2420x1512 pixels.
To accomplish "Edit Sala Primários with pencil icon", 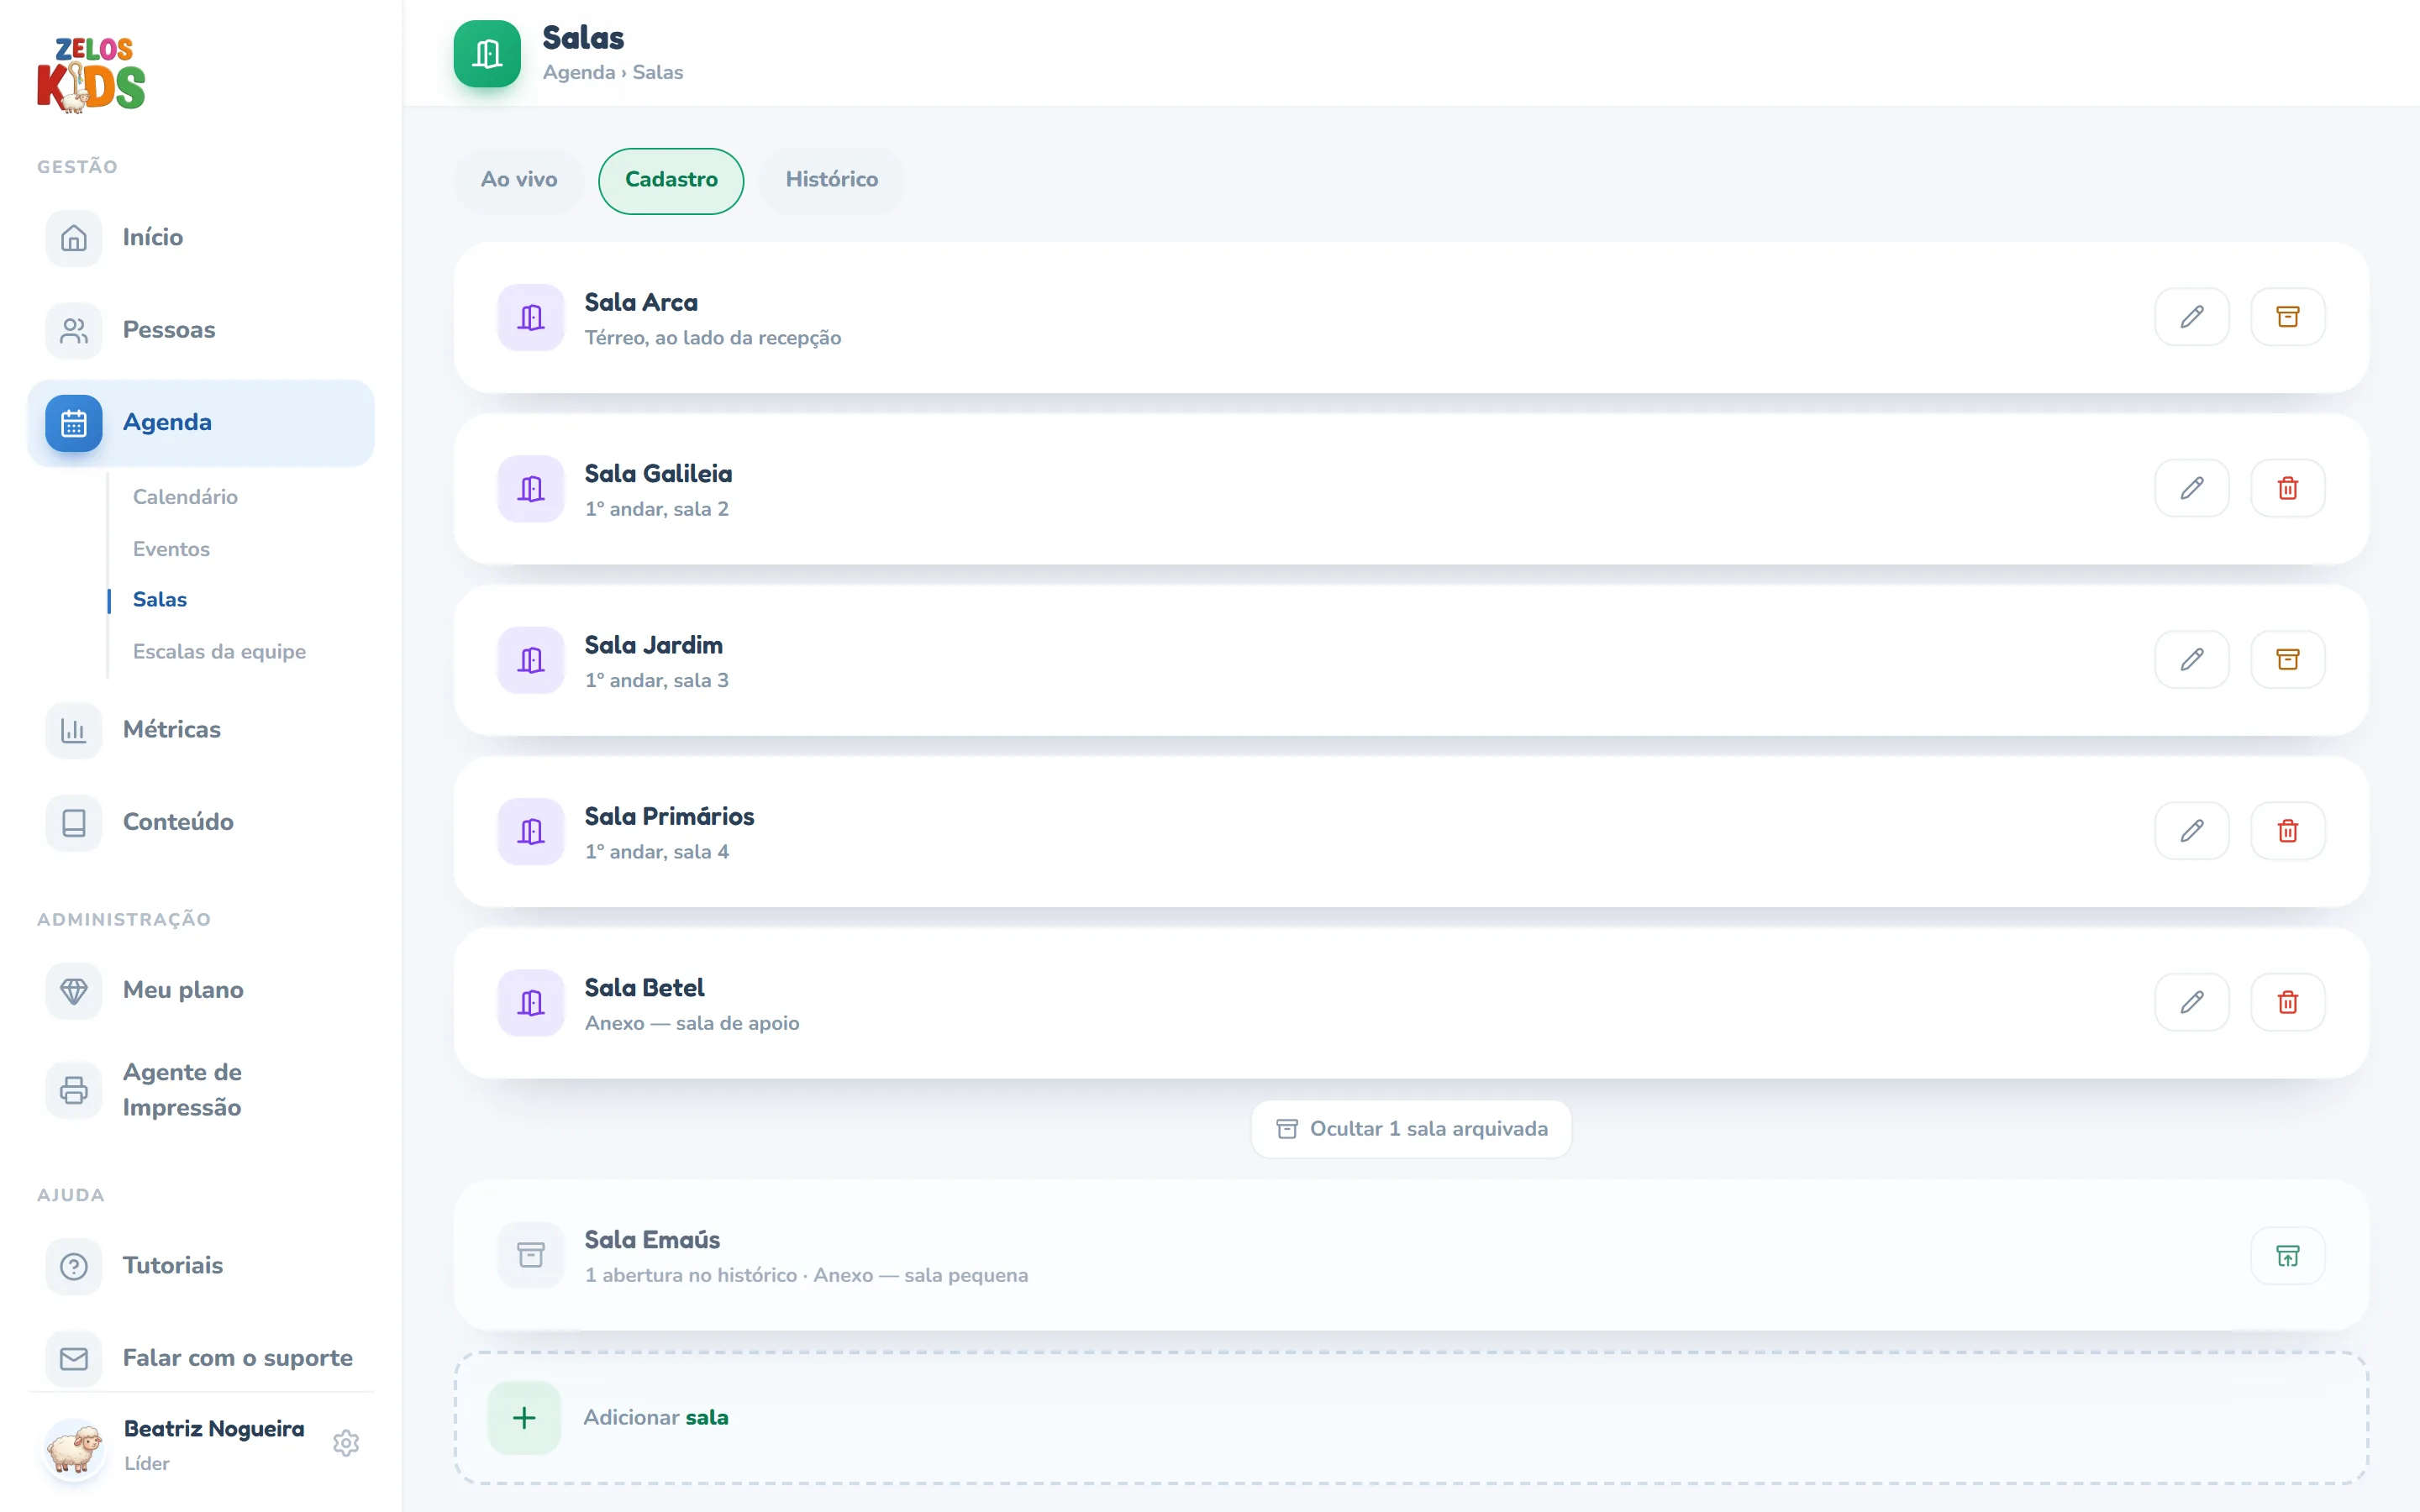I will (2191, 831).
